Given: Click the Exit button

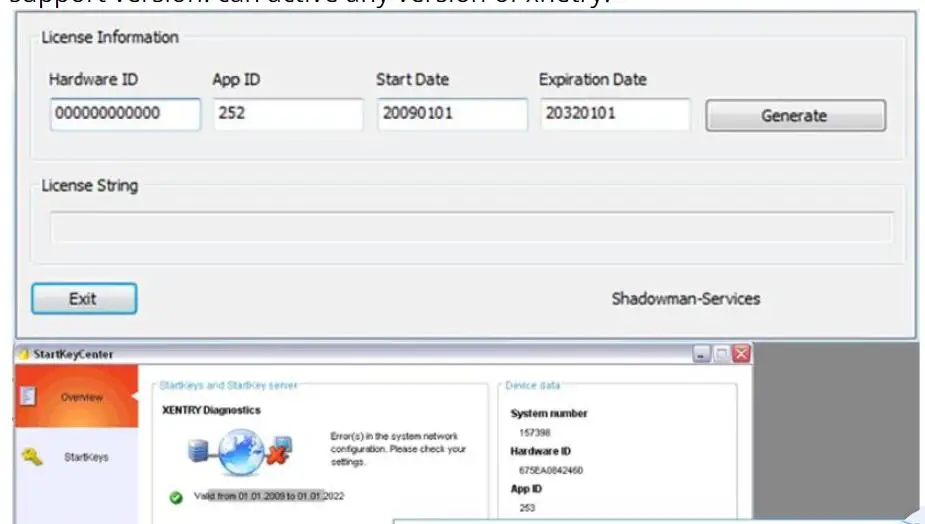Looking at the screenshot, I should pyautogui.click(x=84, y=299).
